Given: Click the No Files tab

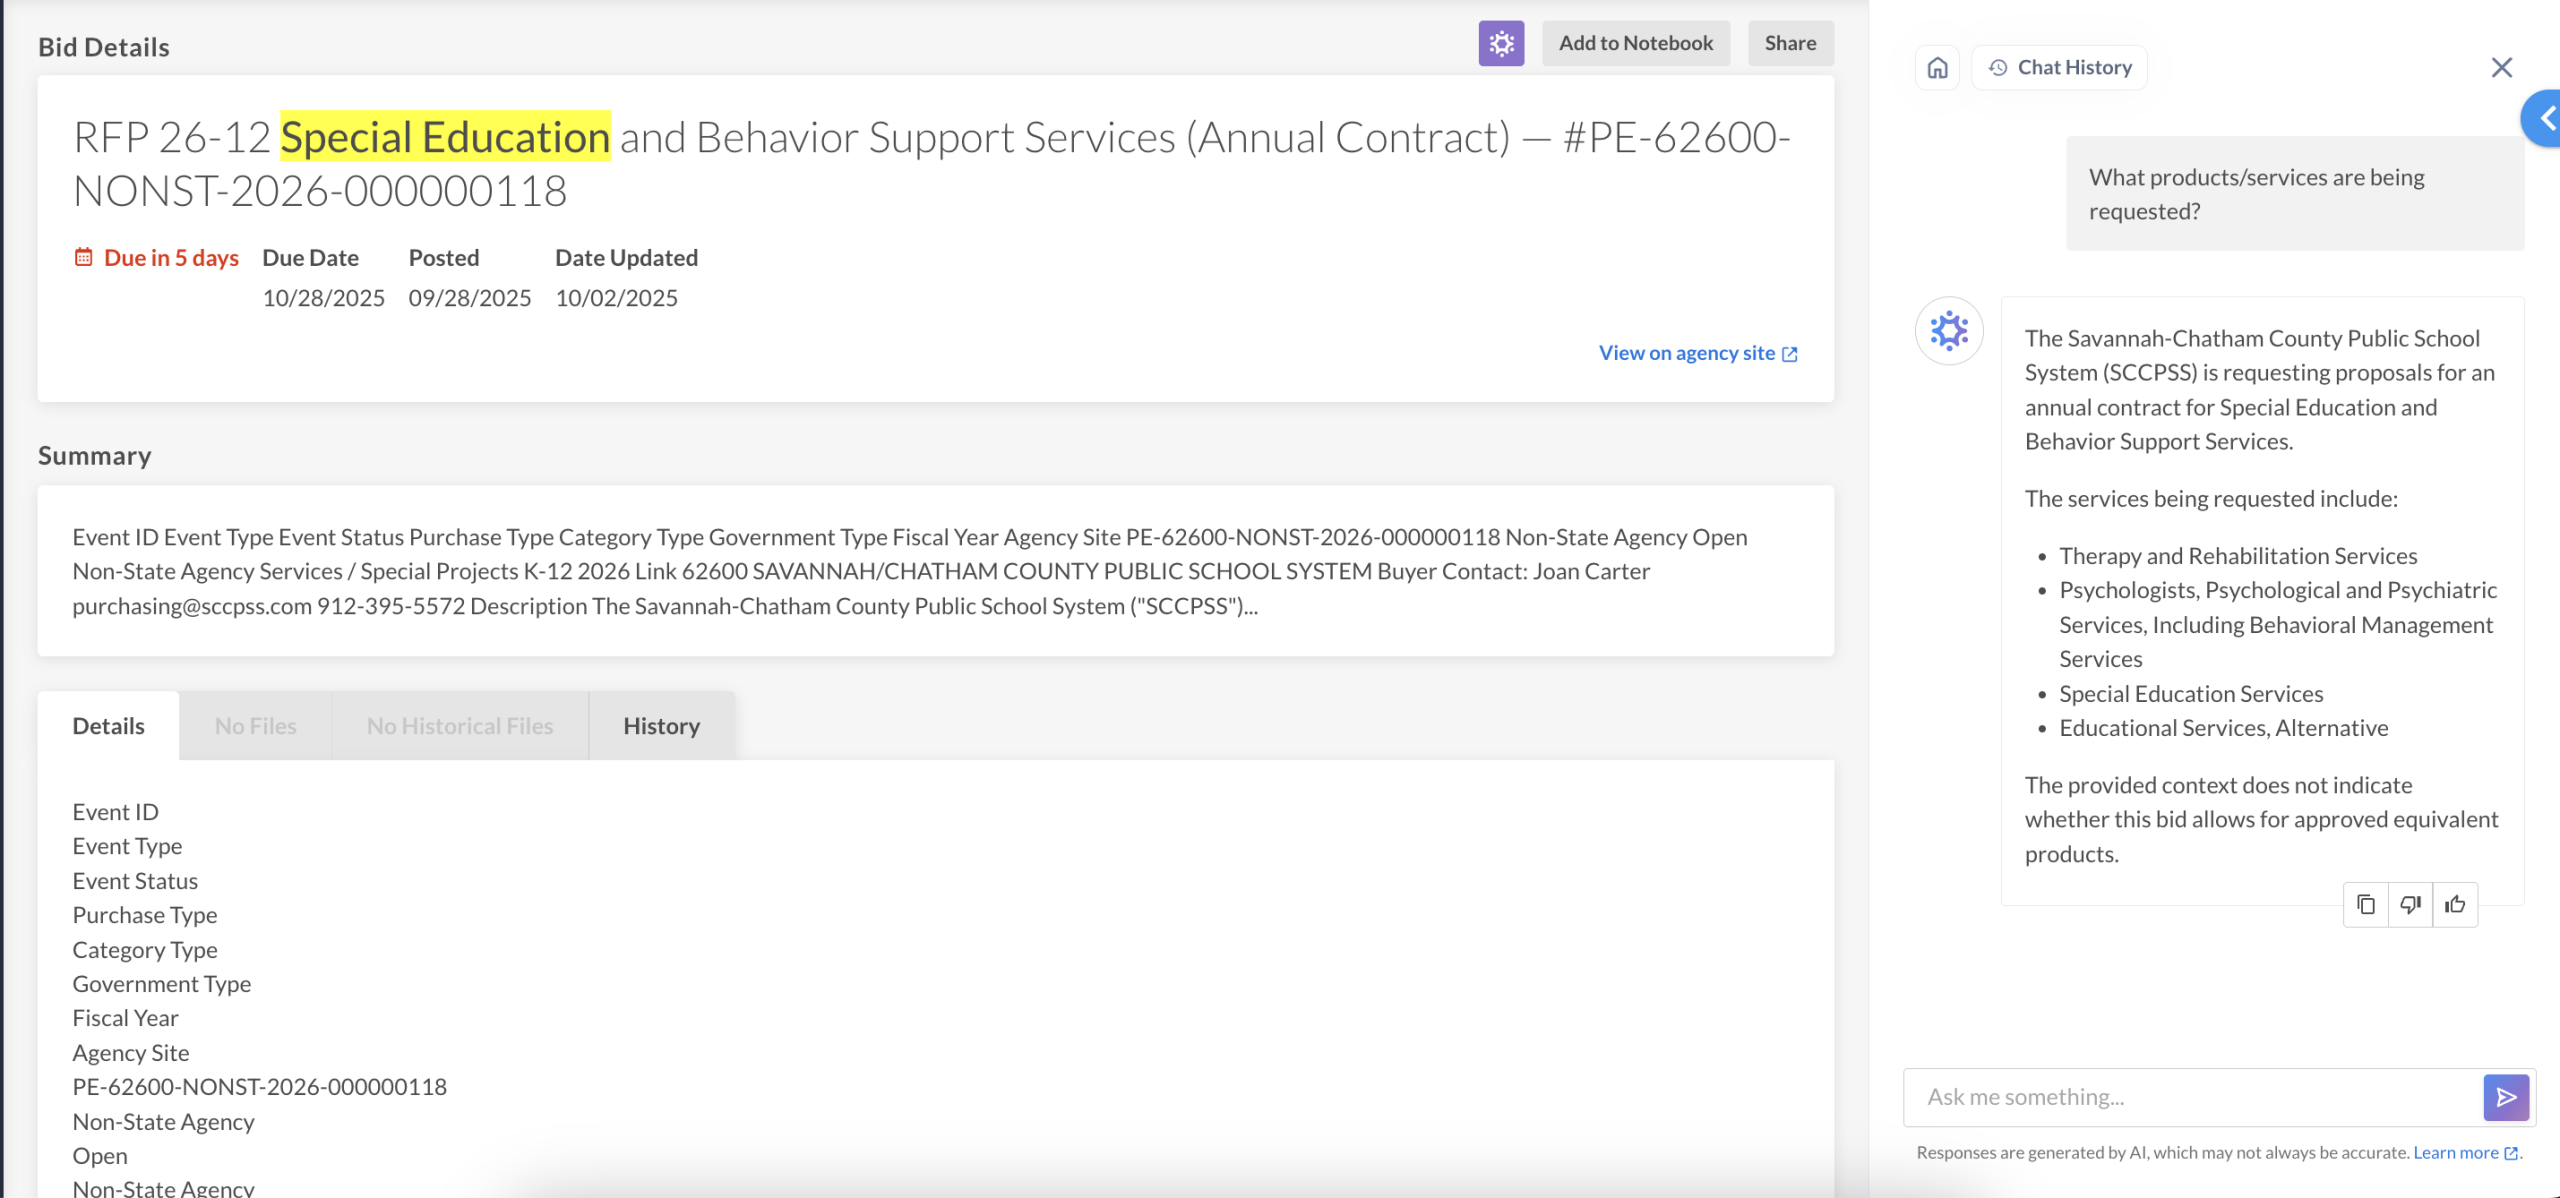Looking at the screenshot, I should tap(255, 726).
